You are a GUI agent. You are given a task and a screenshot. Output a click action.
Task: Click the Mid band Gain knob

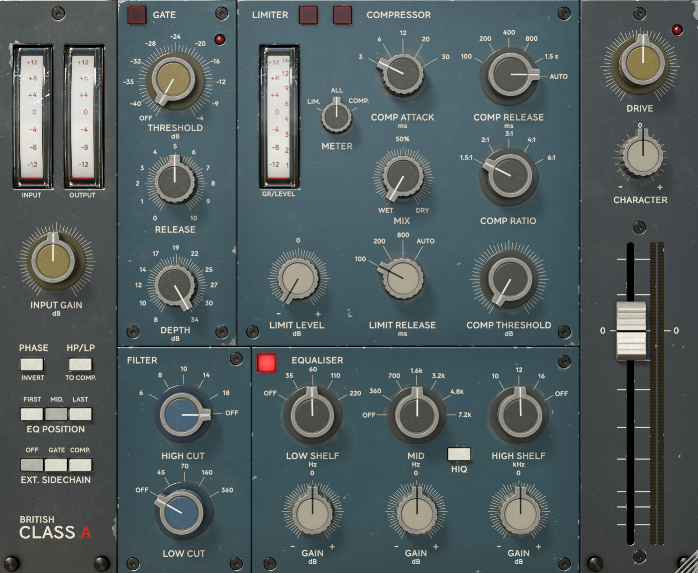pos(417,513)
